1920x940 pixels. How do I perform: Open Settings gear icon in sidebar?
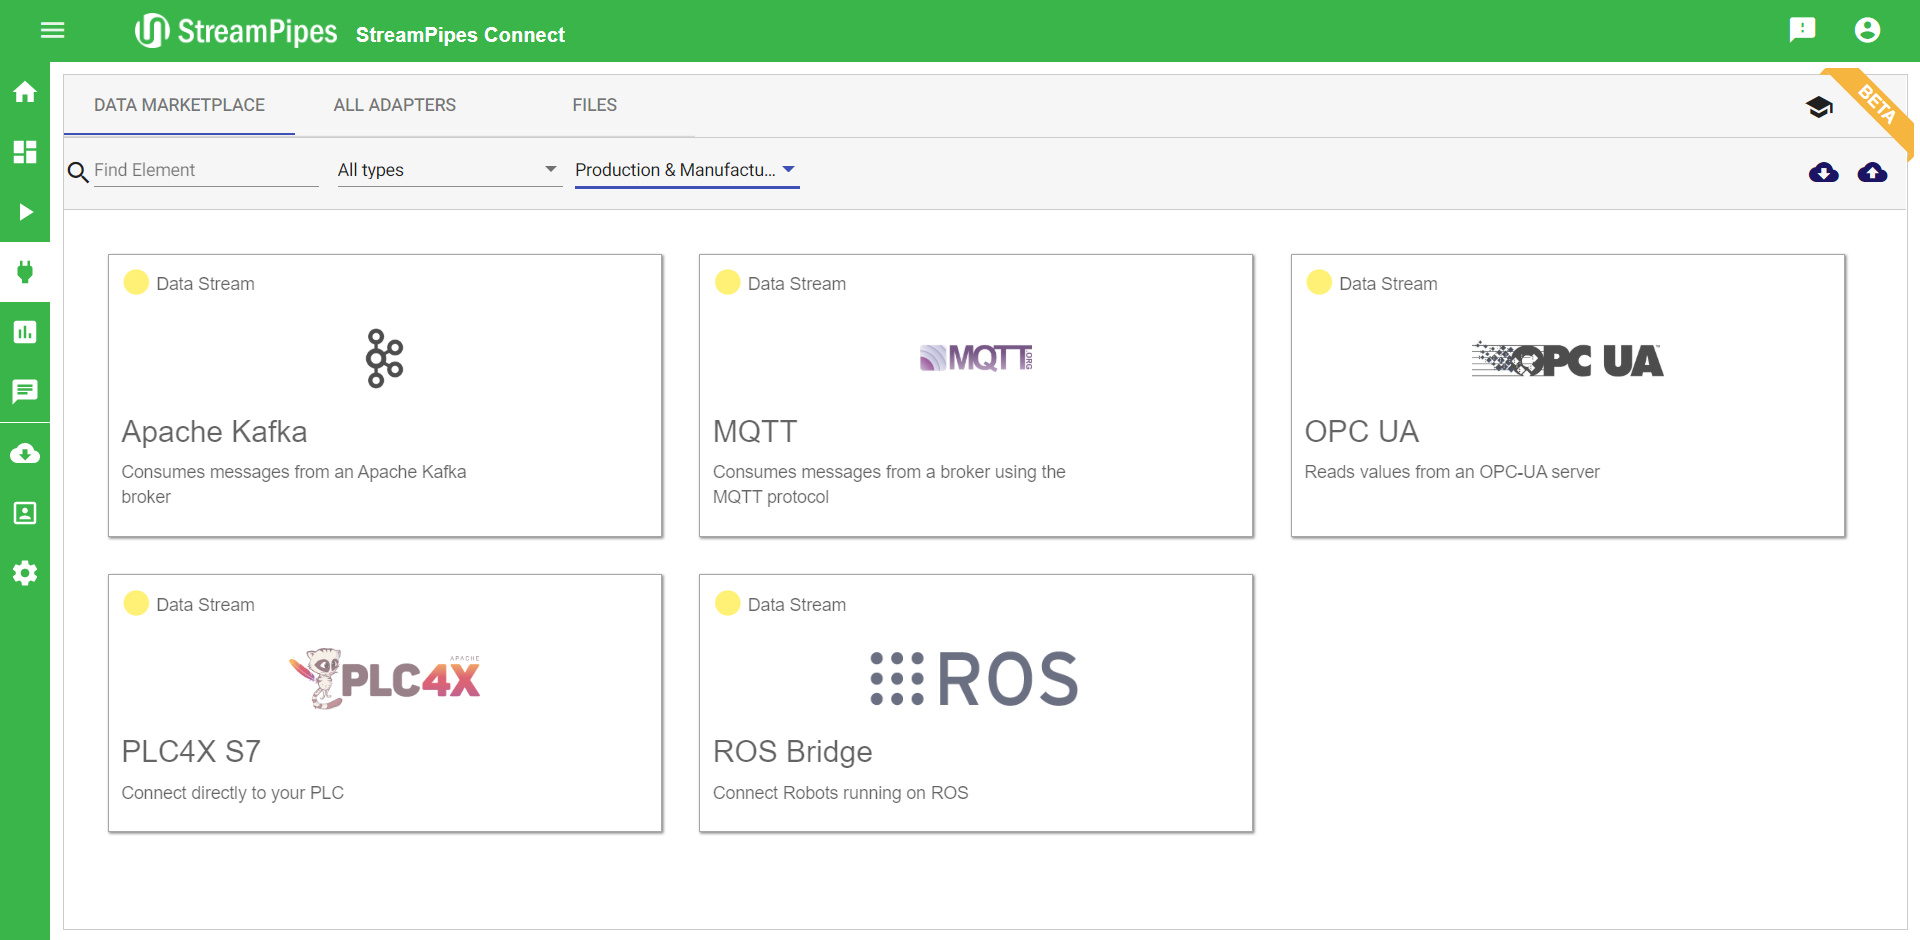25,573
